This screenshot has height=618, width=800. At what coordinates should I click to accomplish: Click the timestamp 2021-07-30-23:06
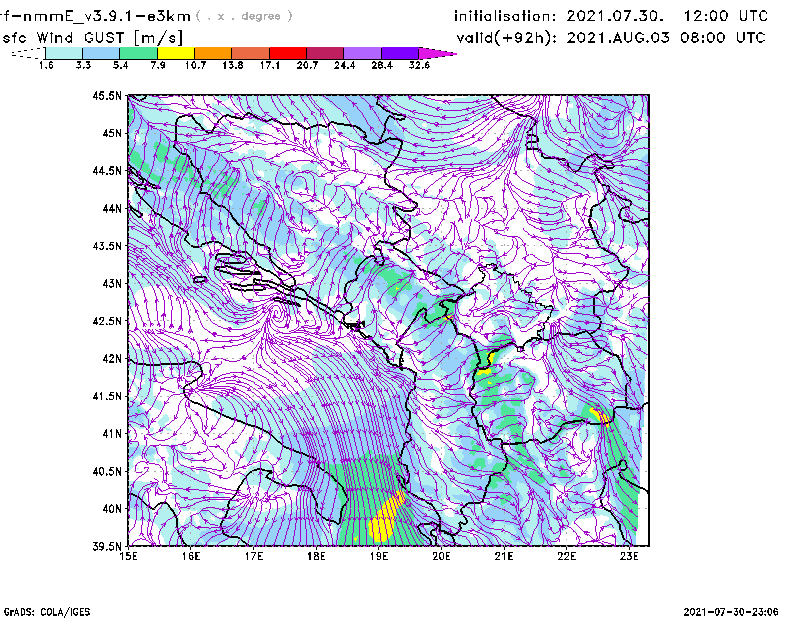(x=731, y=612)
